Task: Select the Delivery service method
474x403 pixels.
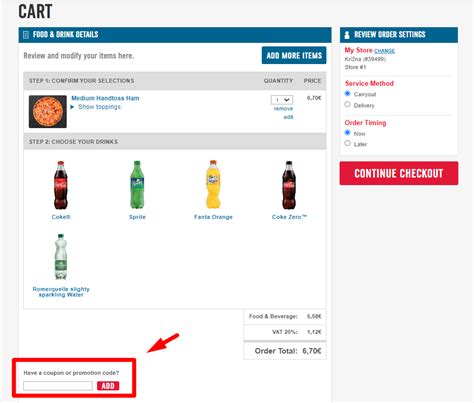Action: point(347,105)
